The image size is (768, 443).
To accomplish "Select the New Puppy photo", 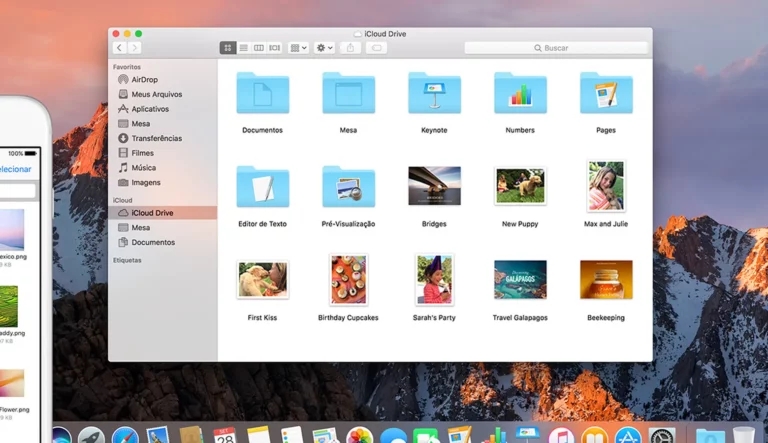I will click(520, 186).
